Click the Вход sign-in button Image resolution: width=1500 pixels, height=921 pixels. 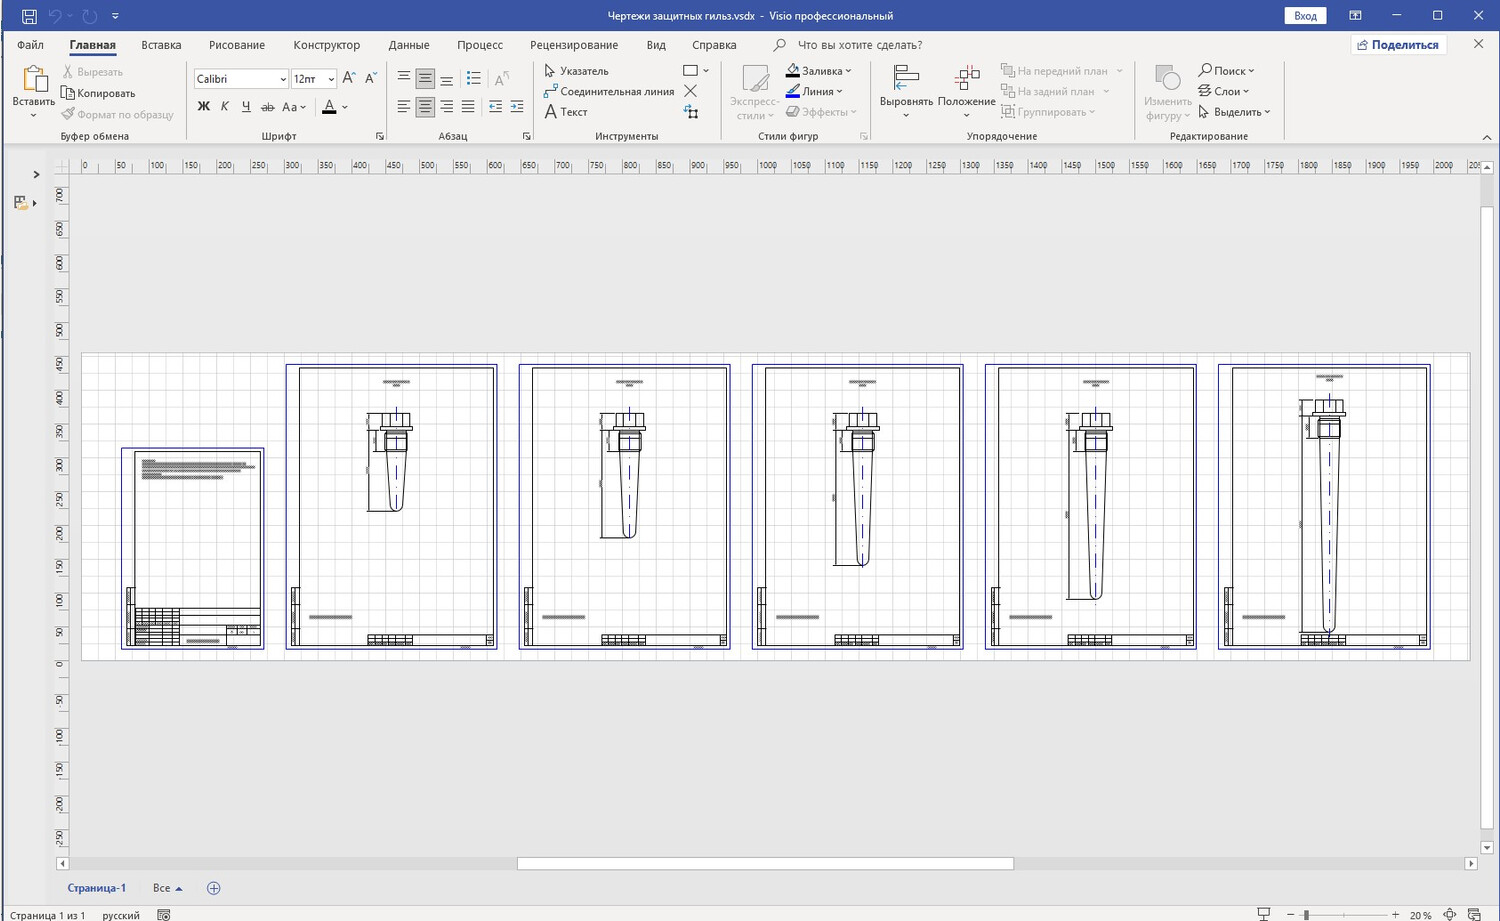1304,16
